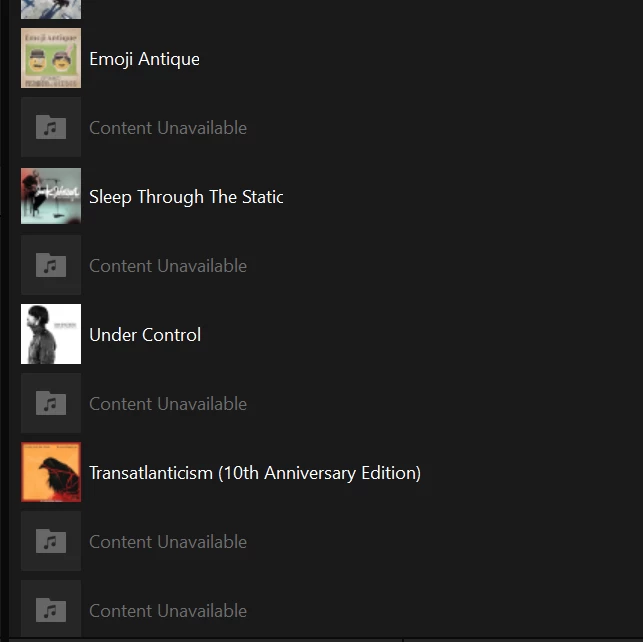Viewport: 643px width, 642px height.
Task: Select Content Unavailable text under Sleep Through The Static
Action: [x=168, y=266]
